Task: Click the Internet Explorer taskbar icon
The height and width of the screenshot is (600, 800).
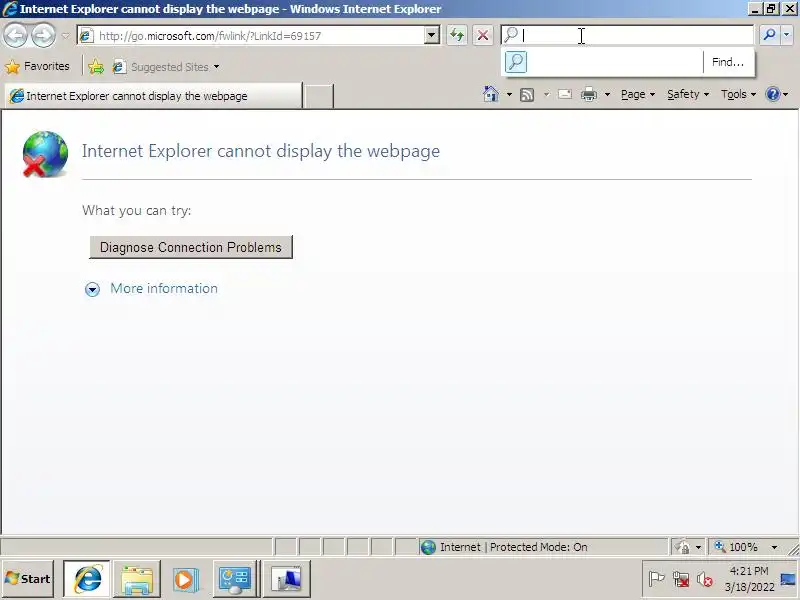Action: click(87, 579)
